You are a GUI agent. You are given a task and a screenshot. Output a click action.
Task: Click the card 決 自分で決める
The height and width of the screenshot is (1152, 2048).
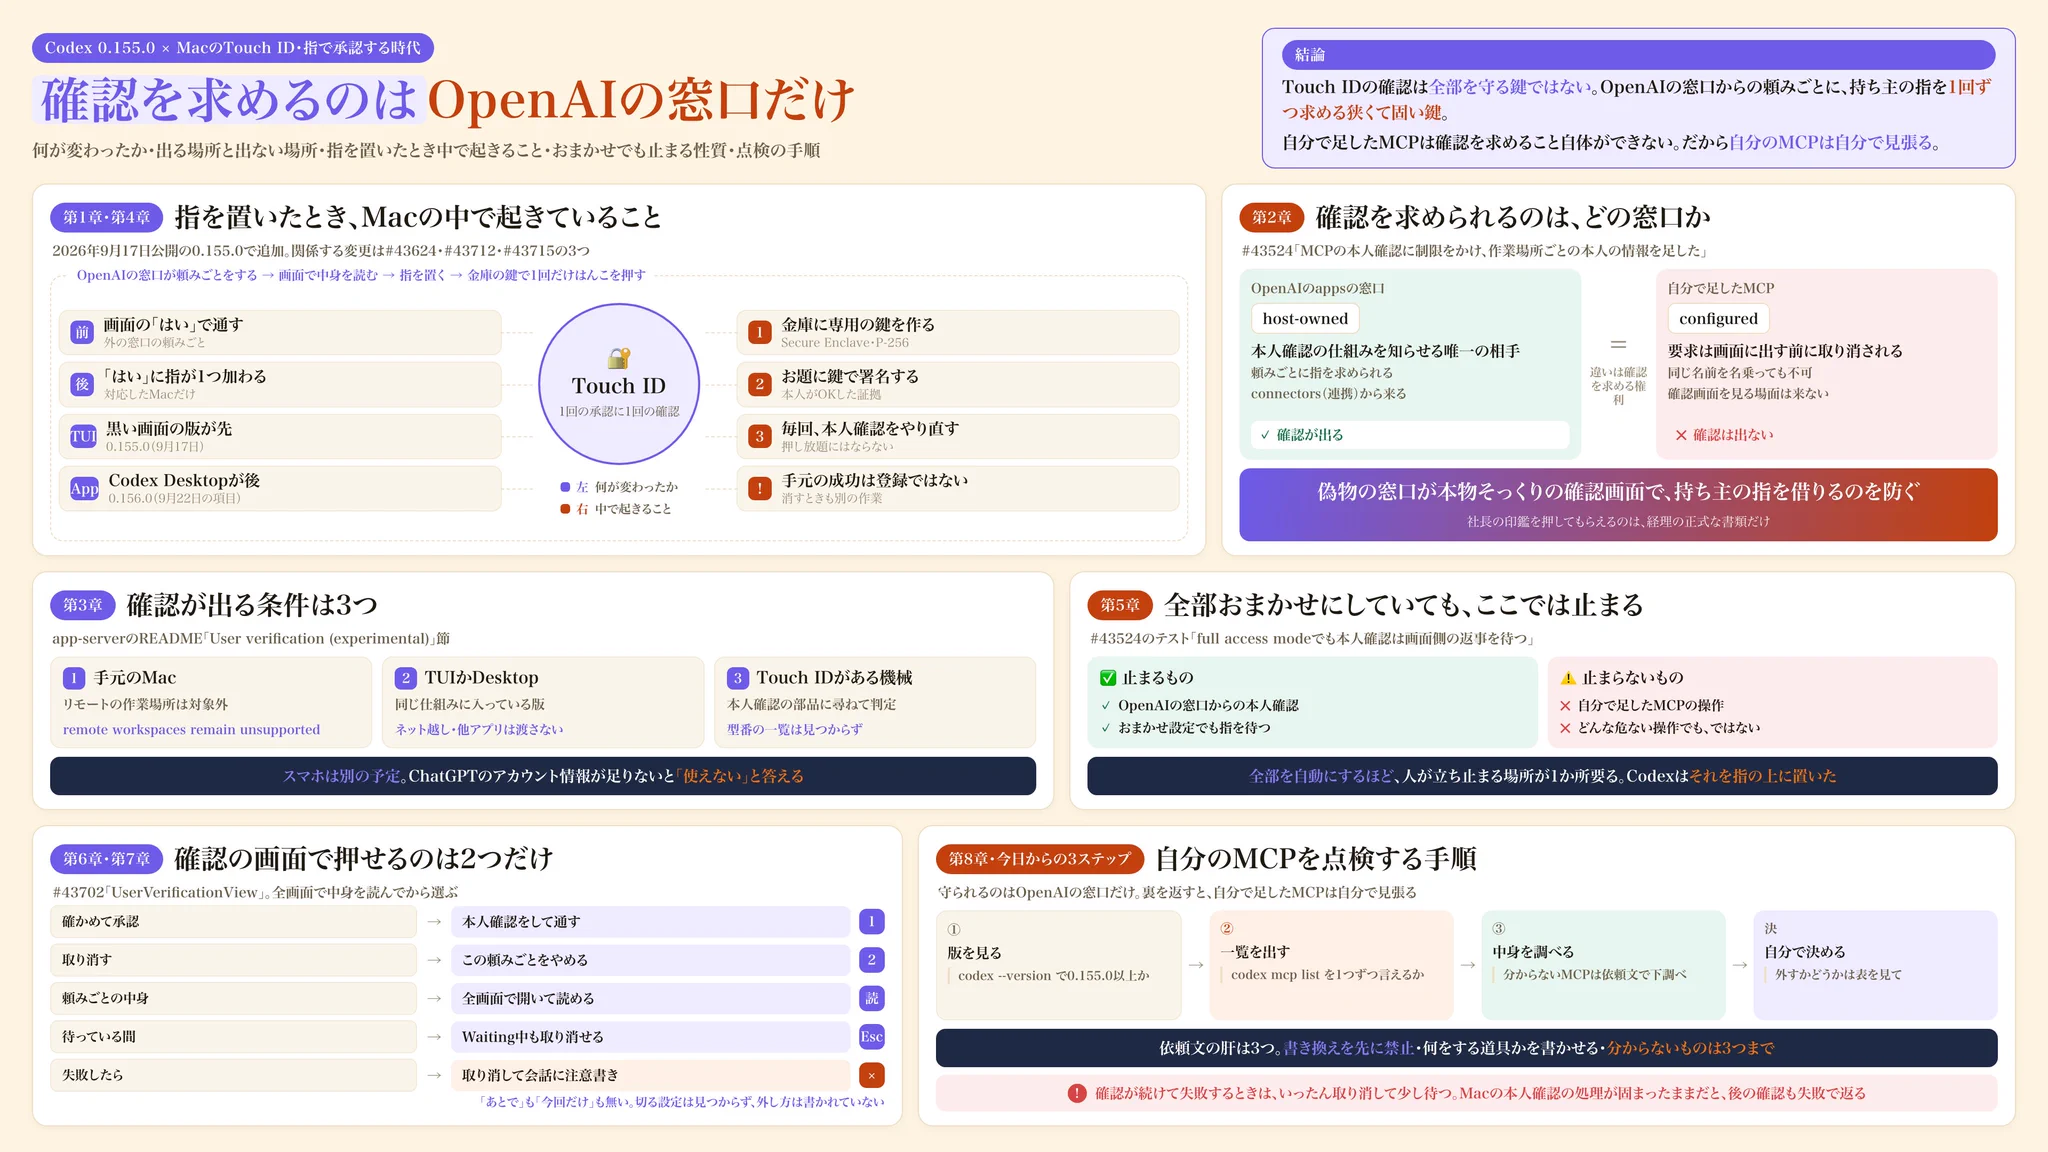(1875, 965)
